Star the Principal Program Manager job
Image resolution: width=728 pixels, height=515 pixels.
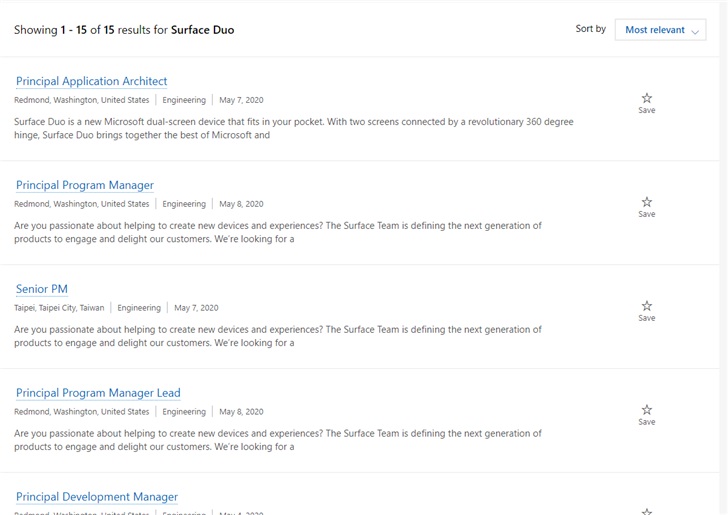click(x=647, y=202)
